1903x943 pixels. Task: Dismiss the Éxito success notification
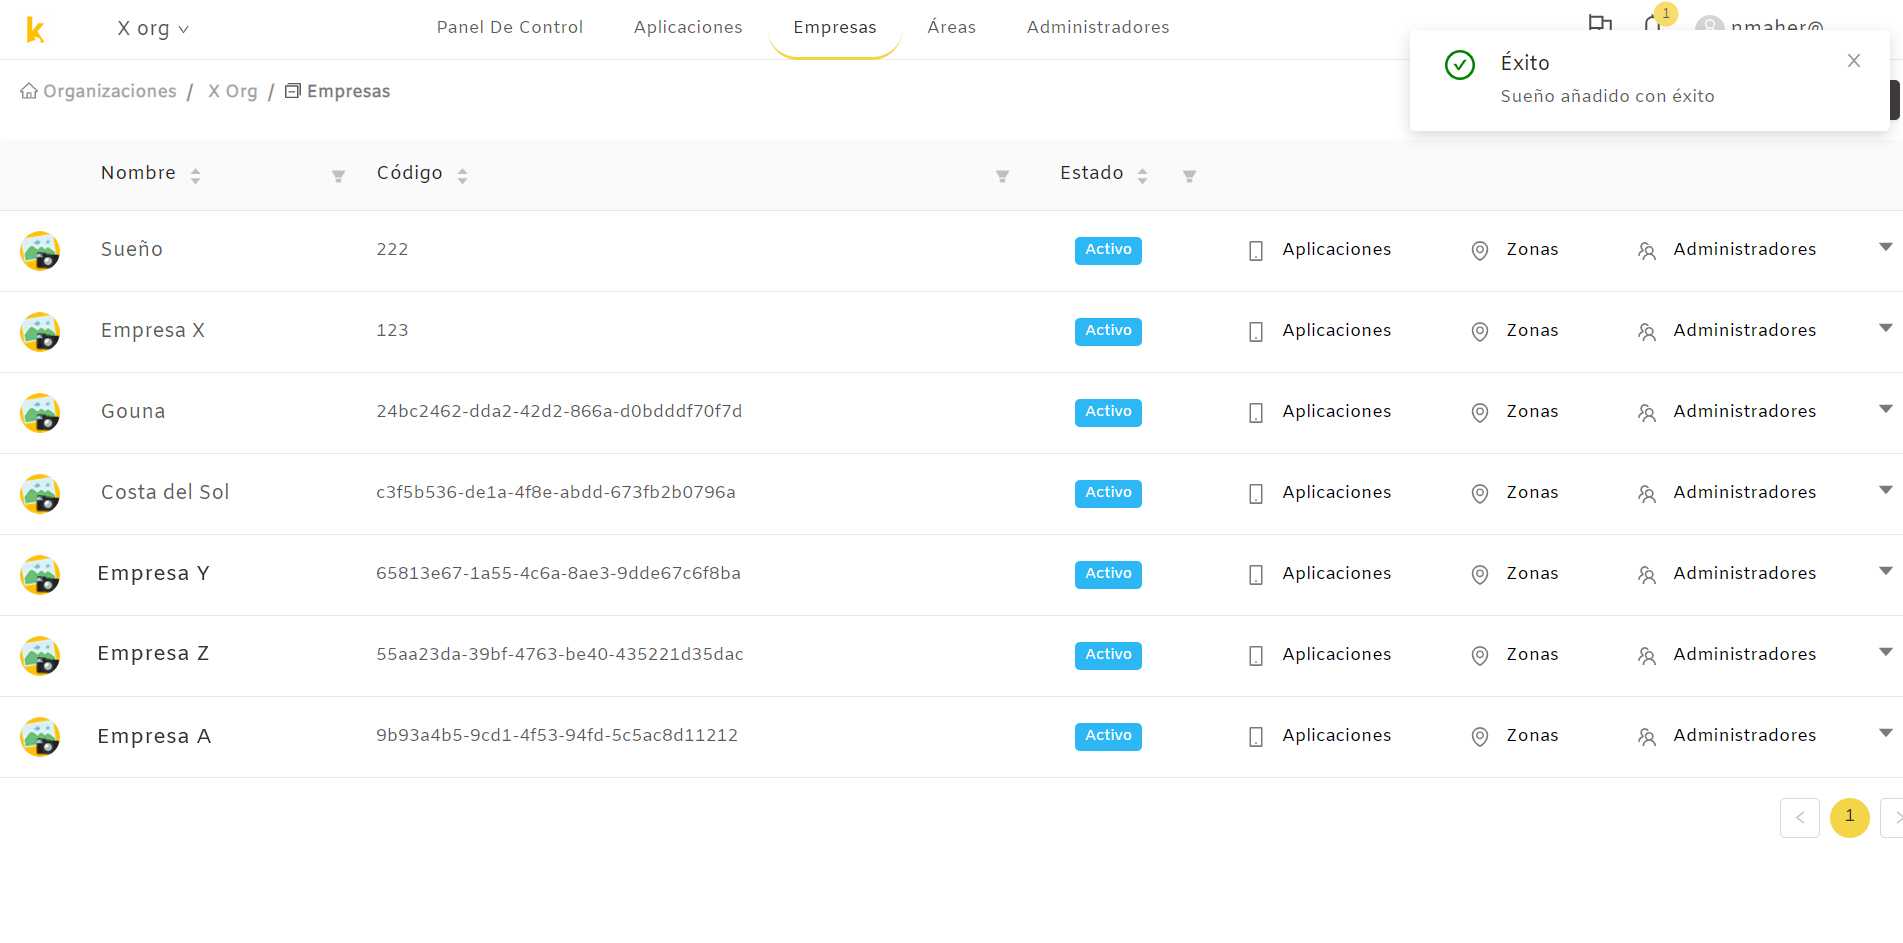pyautogui.click(x=1853, y=61)
